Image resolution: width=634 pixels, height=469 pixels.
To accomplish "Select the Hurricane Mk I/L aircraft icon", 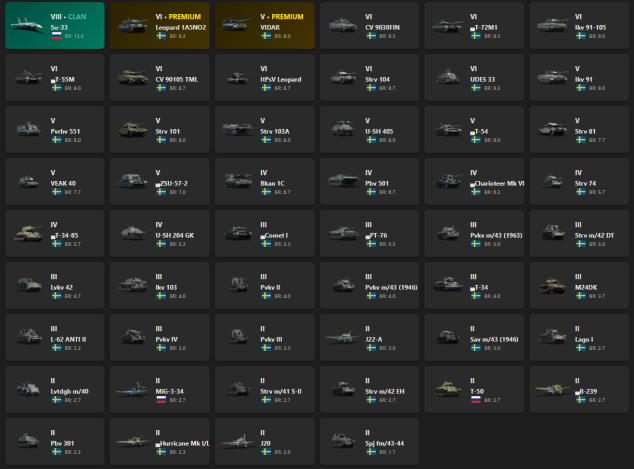I will [133, 441].
